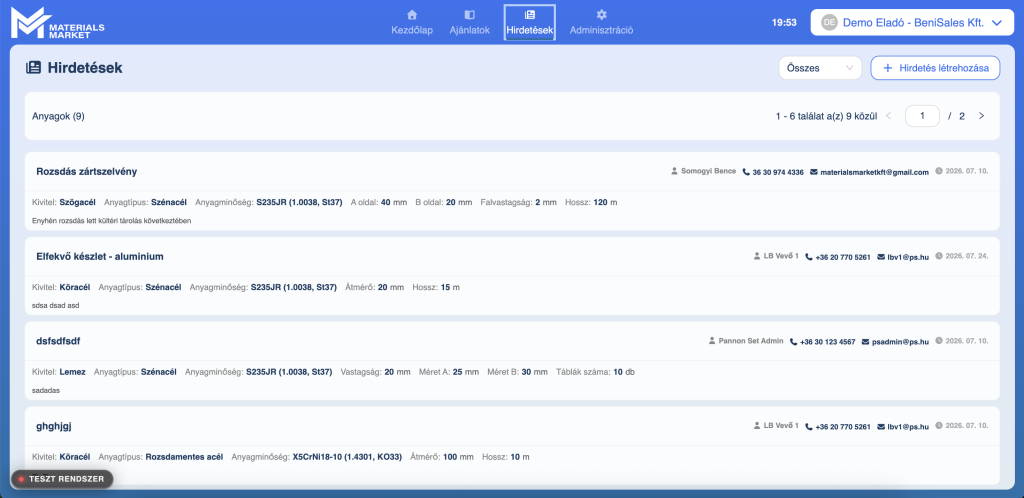Open Adminisztráció gear icon
The height and width of the screenshot is (498, 1024).
601,14
